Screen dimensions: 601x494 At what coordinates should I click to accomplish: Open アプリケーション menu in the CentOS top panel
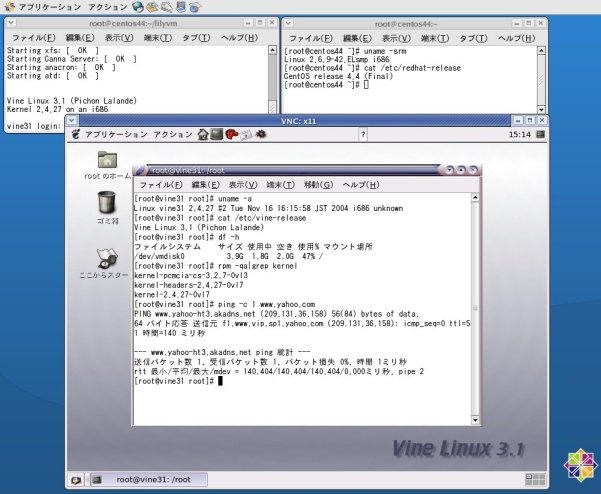pos(50,7)
